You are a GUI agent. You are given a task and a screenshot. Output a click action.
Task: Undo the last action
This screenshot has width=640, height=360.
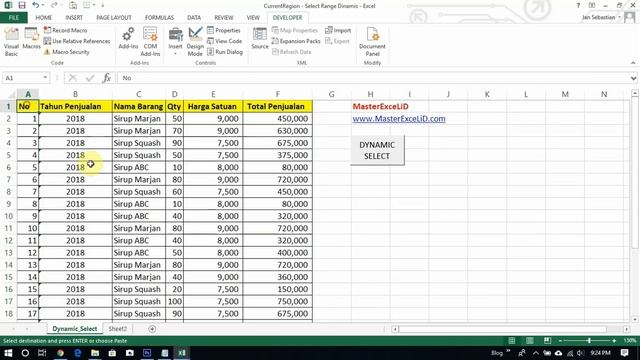click(x=36, y=5)
